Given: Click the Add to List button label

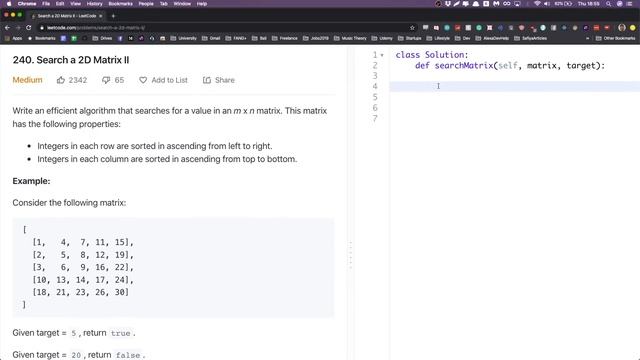Looking at the screenshot, I should point(169,80).
